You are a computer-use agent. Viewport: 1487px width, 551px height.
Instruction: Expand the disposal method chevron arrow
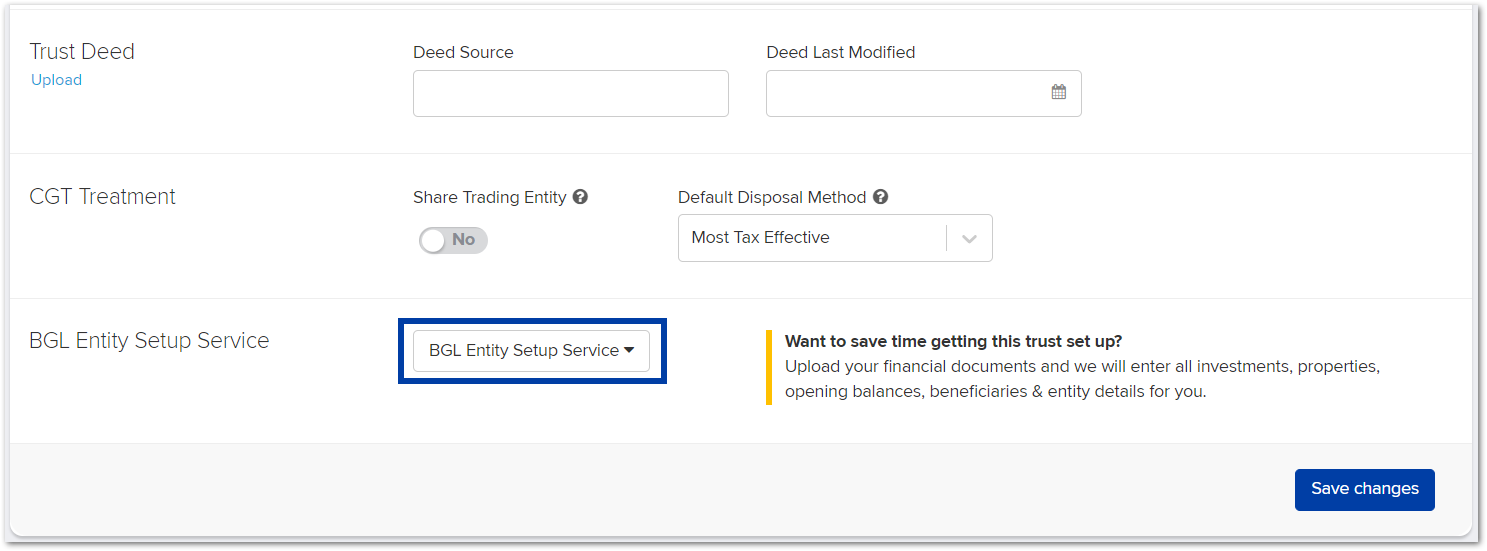pyautogui.click(x=969, y=239)
